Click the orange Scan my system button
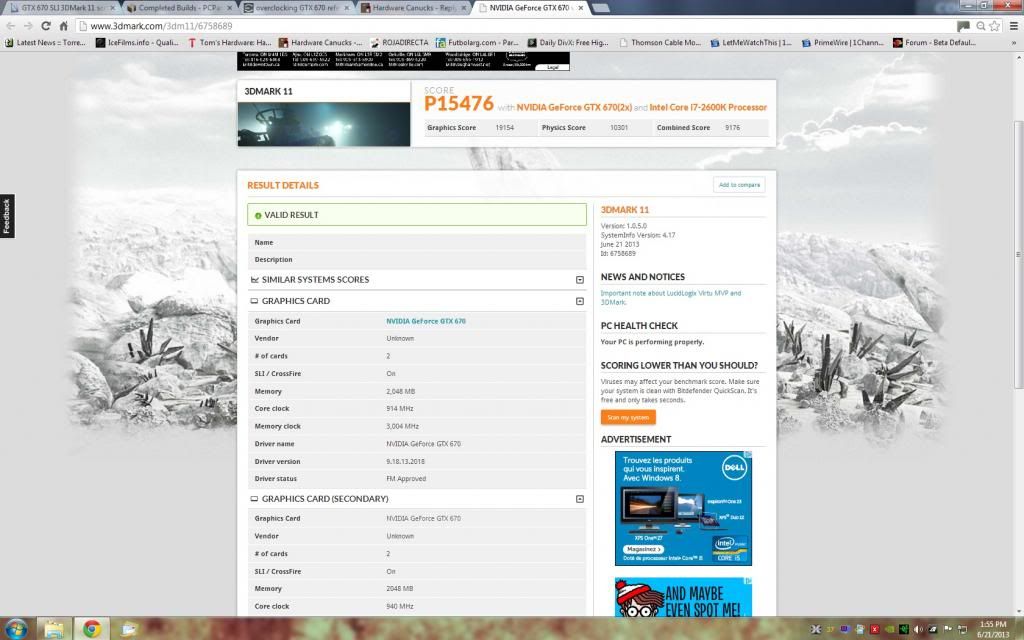Image resolution: width=1024 pixels, height=640 pixels. point(628,417)
